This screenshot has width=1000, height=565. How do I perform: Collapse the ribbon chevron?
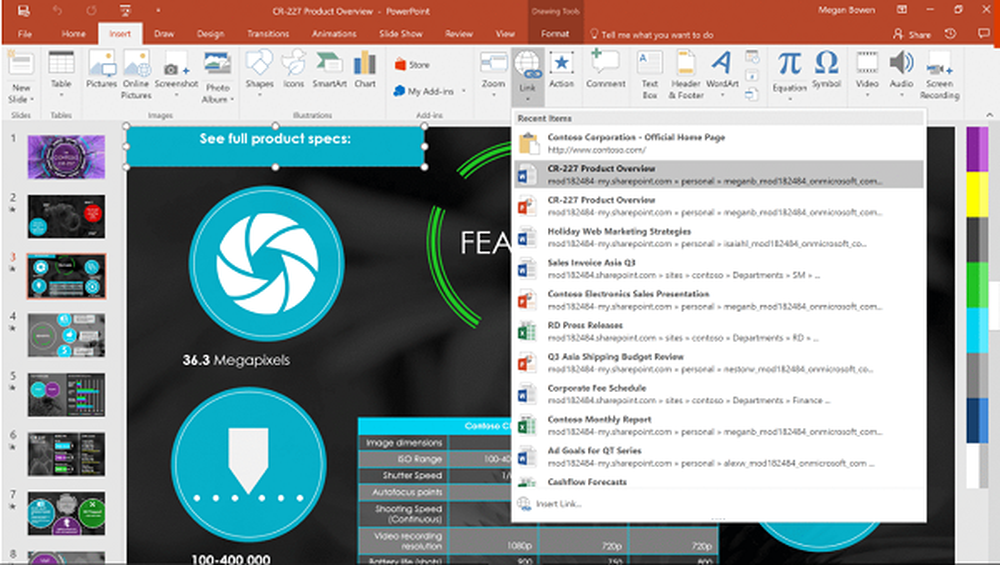pyautogui.click(x=989, y=115)
